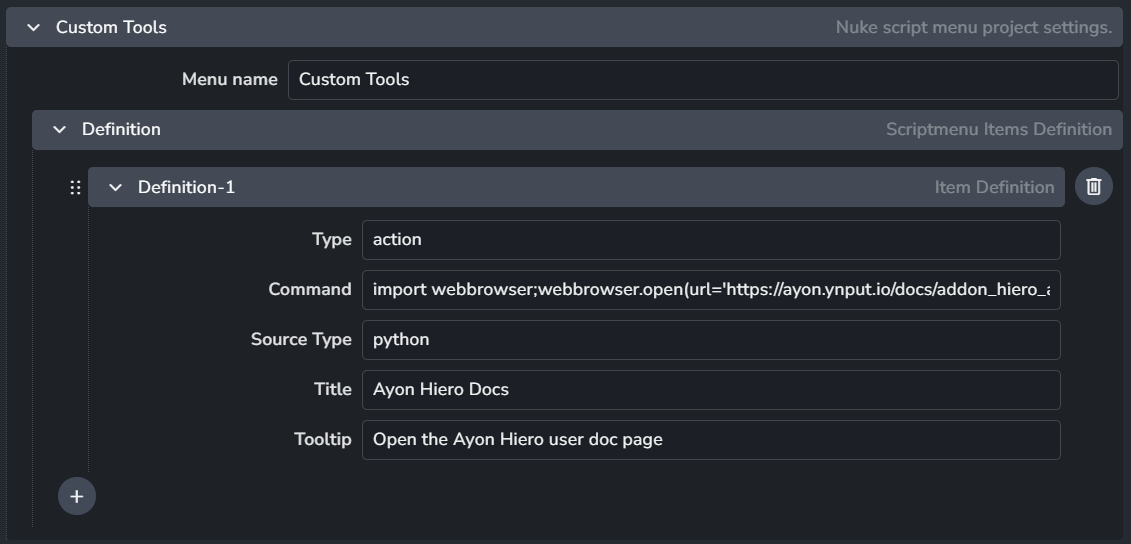Collapse the Definition-1 item chevron
This screenshot has height=544, width=1131.
pyautogui.click(x=115, y=188)
